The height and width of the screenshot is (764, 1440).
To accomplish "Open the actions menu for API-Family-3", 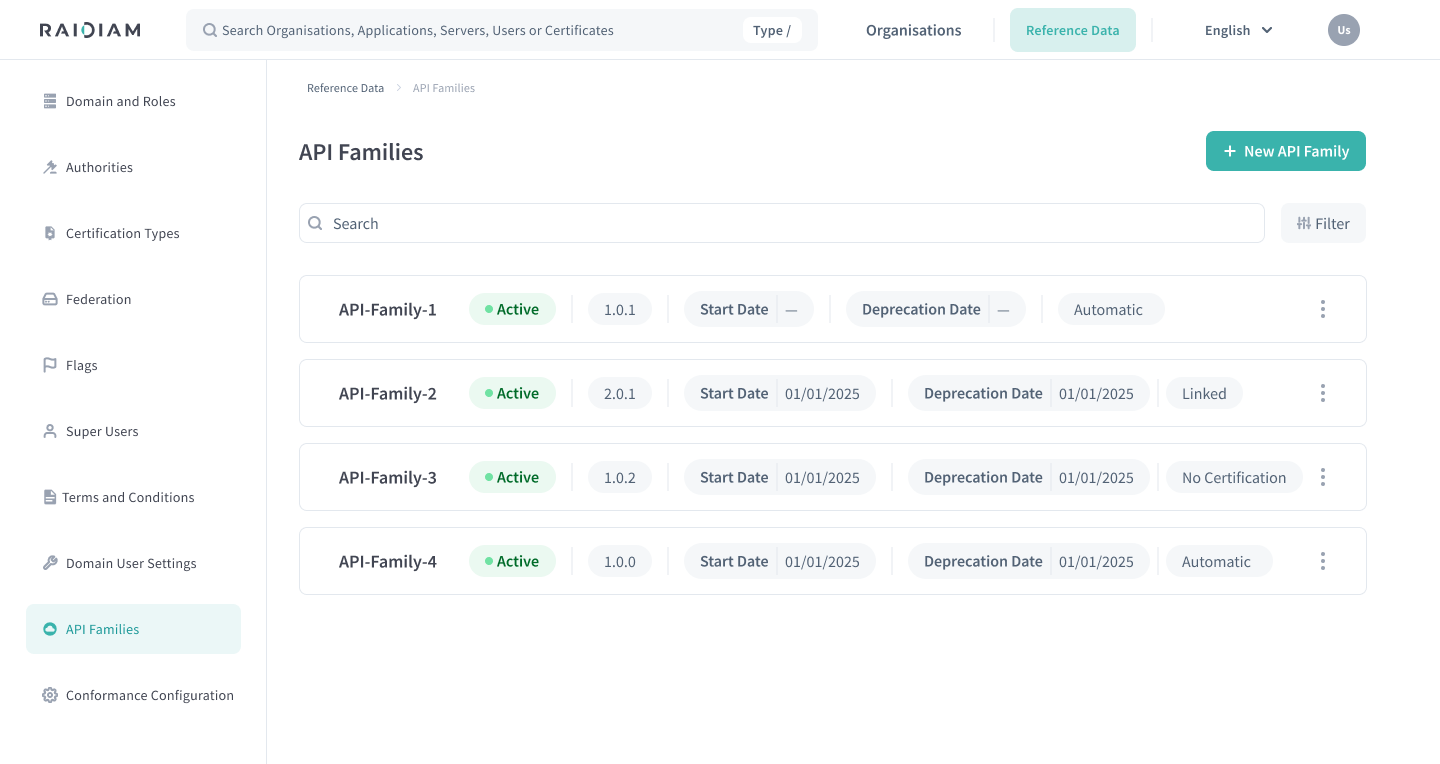I will (1322, 477).
